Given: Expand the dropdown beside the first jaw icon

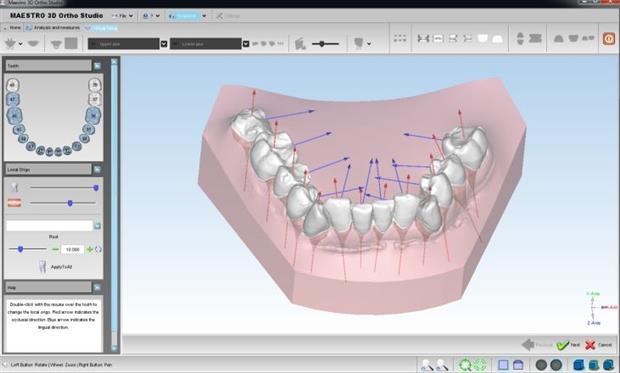Looking at the screenshot, I should click(x=21, y=44).
